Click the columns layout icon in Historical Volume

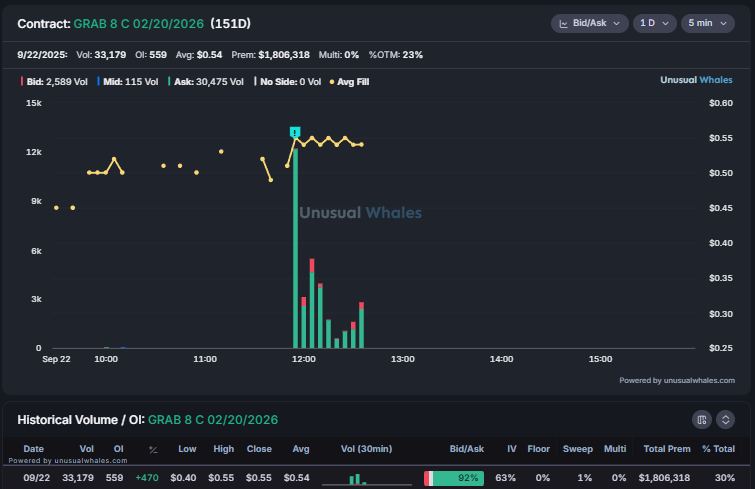click(x=702, y=420)
